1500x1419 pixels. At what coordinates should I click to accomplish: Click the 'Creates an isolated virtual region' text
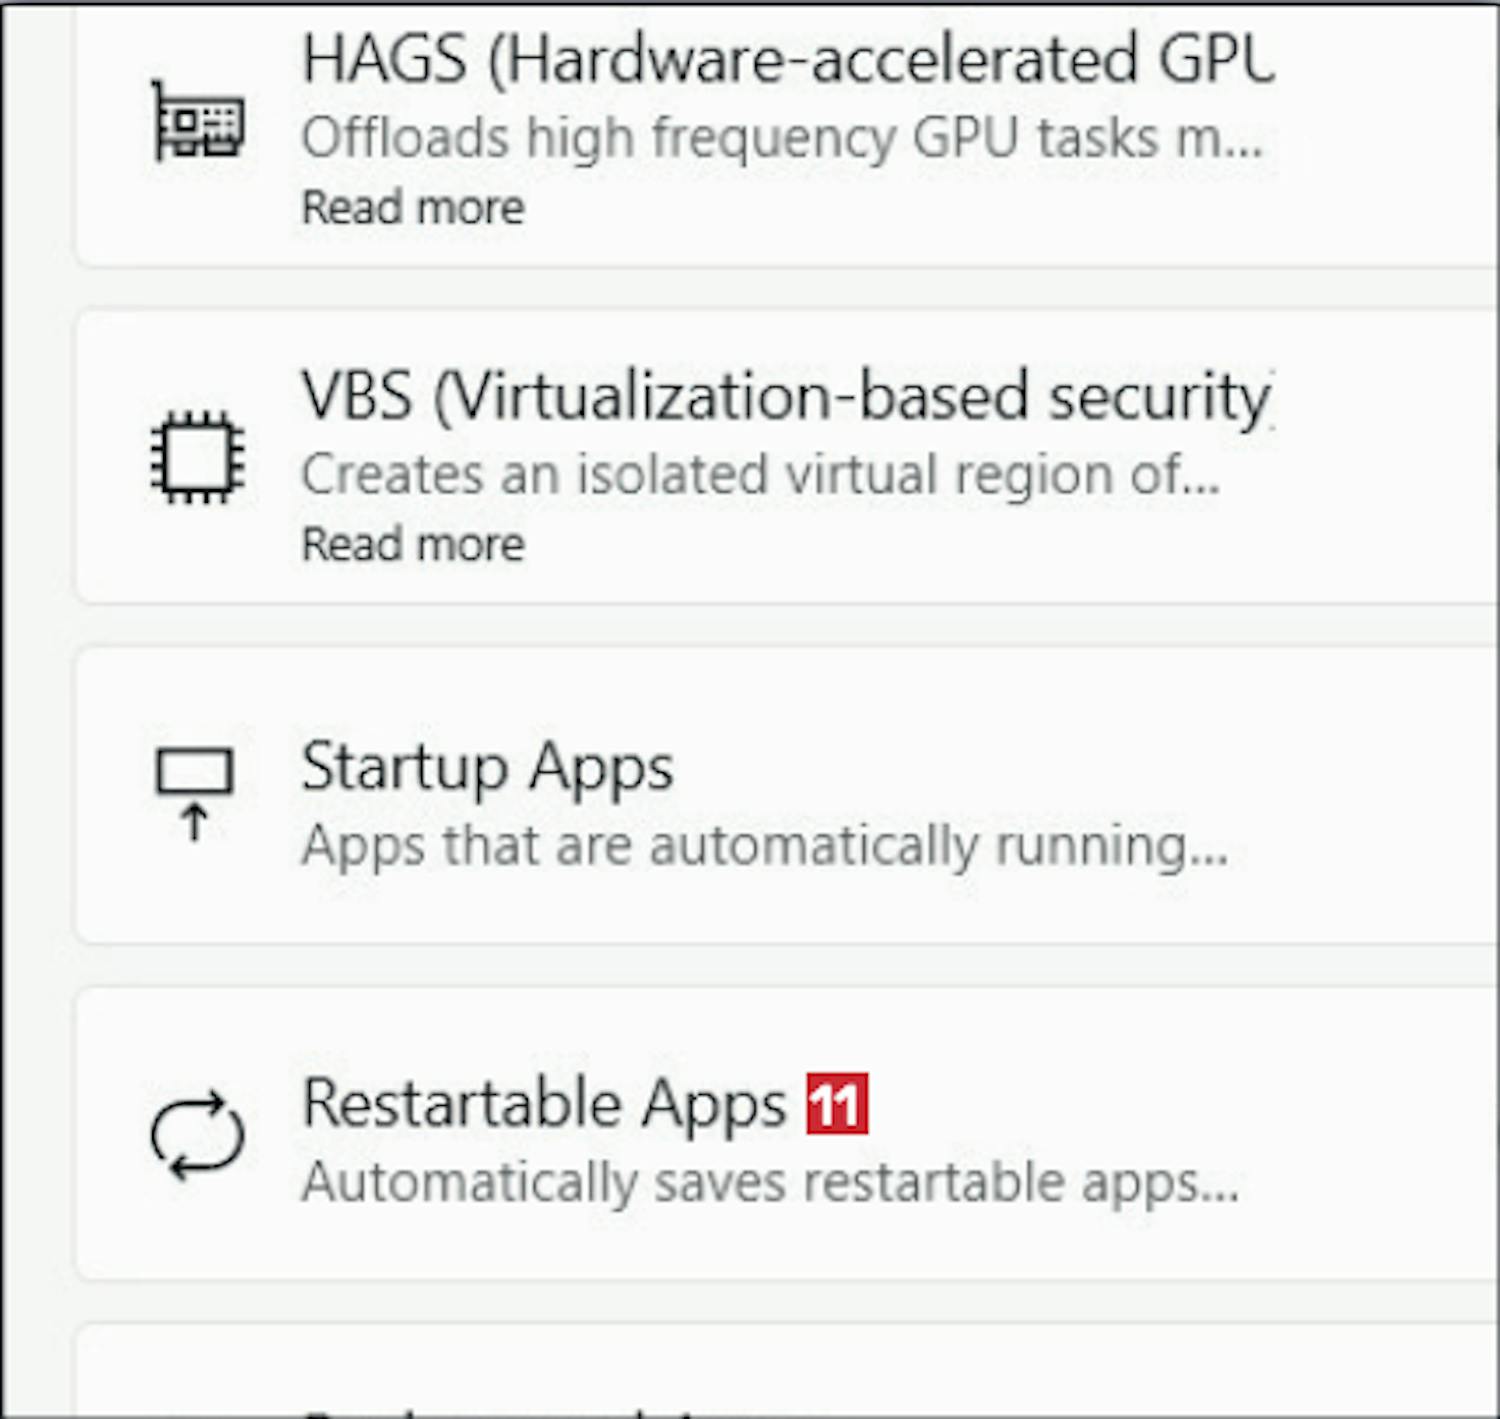coord(760,474)
